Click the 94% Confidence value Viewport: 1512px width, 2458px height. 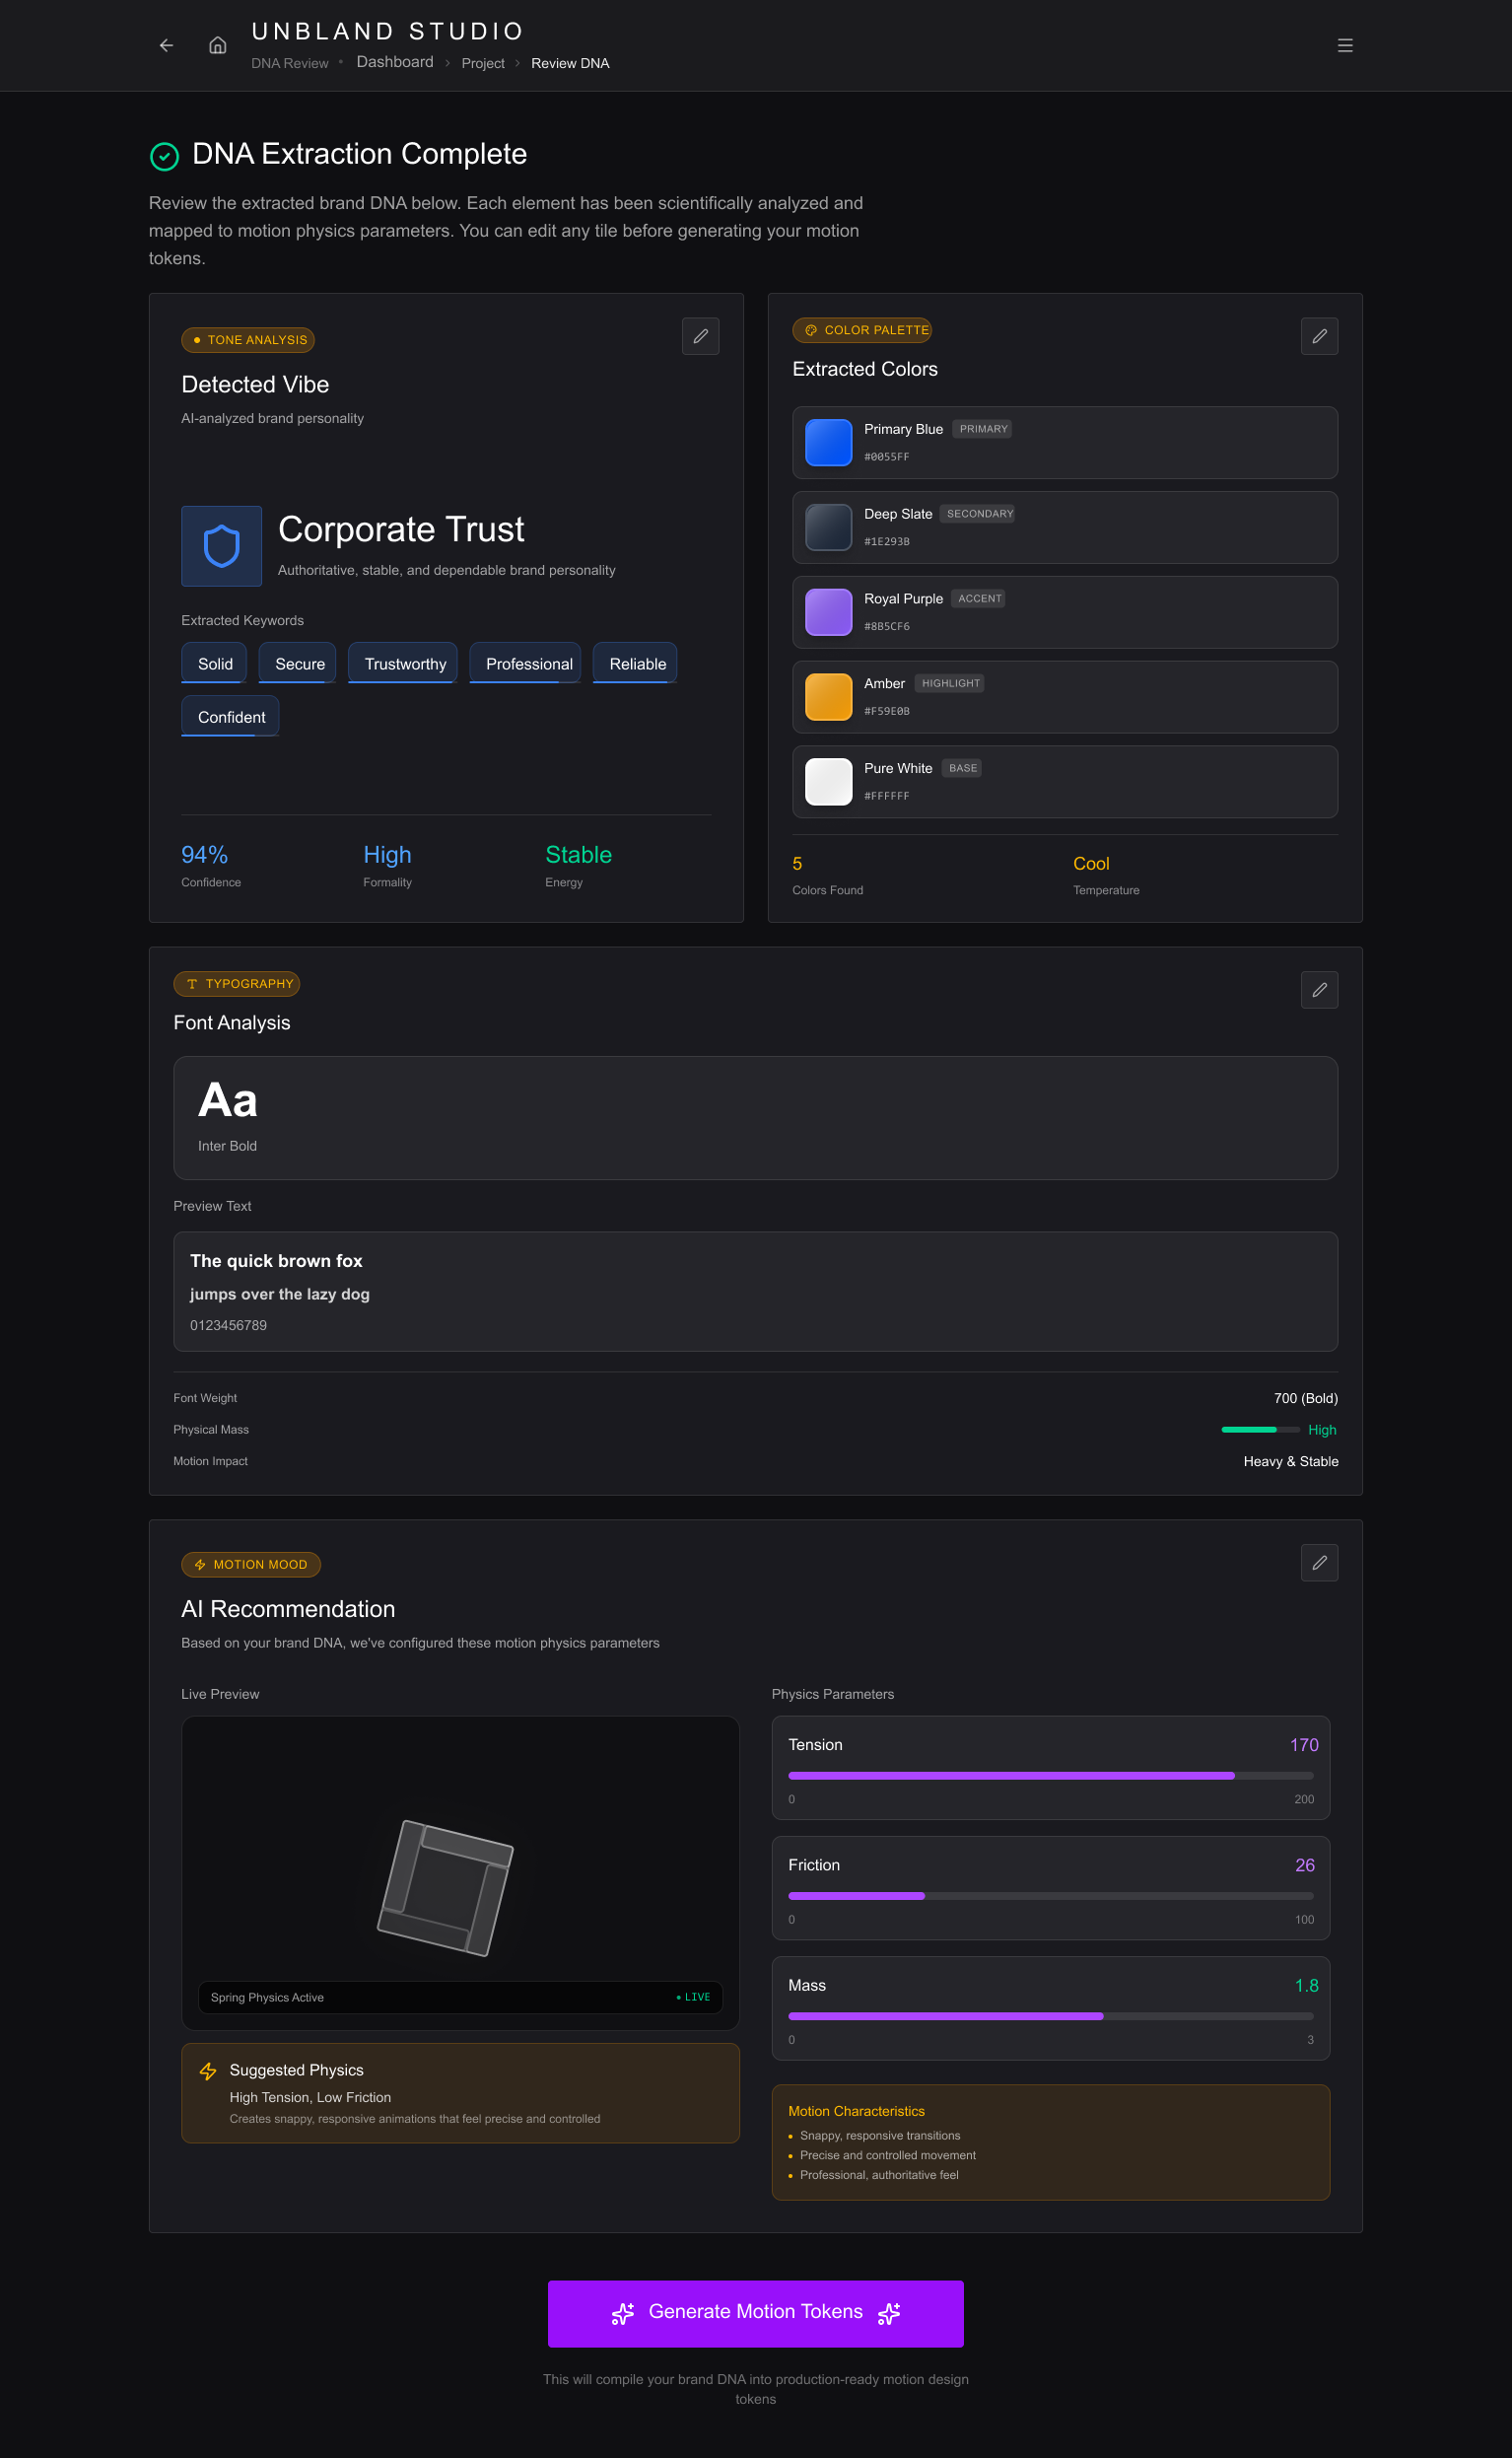tap(204, 855)
